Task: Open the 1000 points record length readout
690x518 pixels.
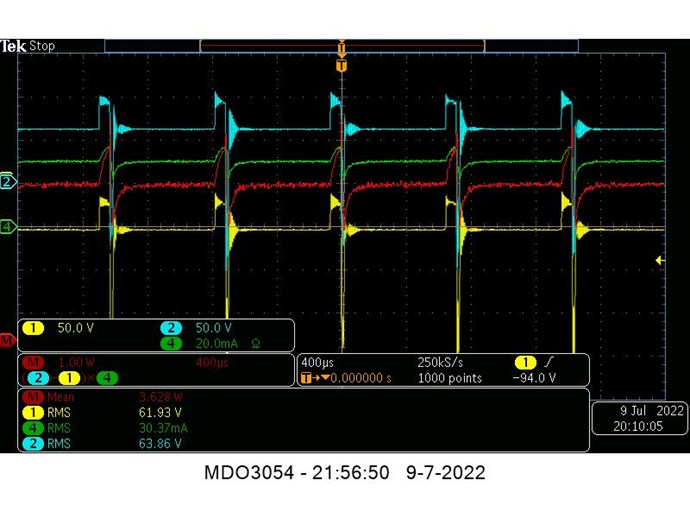Action: coord(449,378)
